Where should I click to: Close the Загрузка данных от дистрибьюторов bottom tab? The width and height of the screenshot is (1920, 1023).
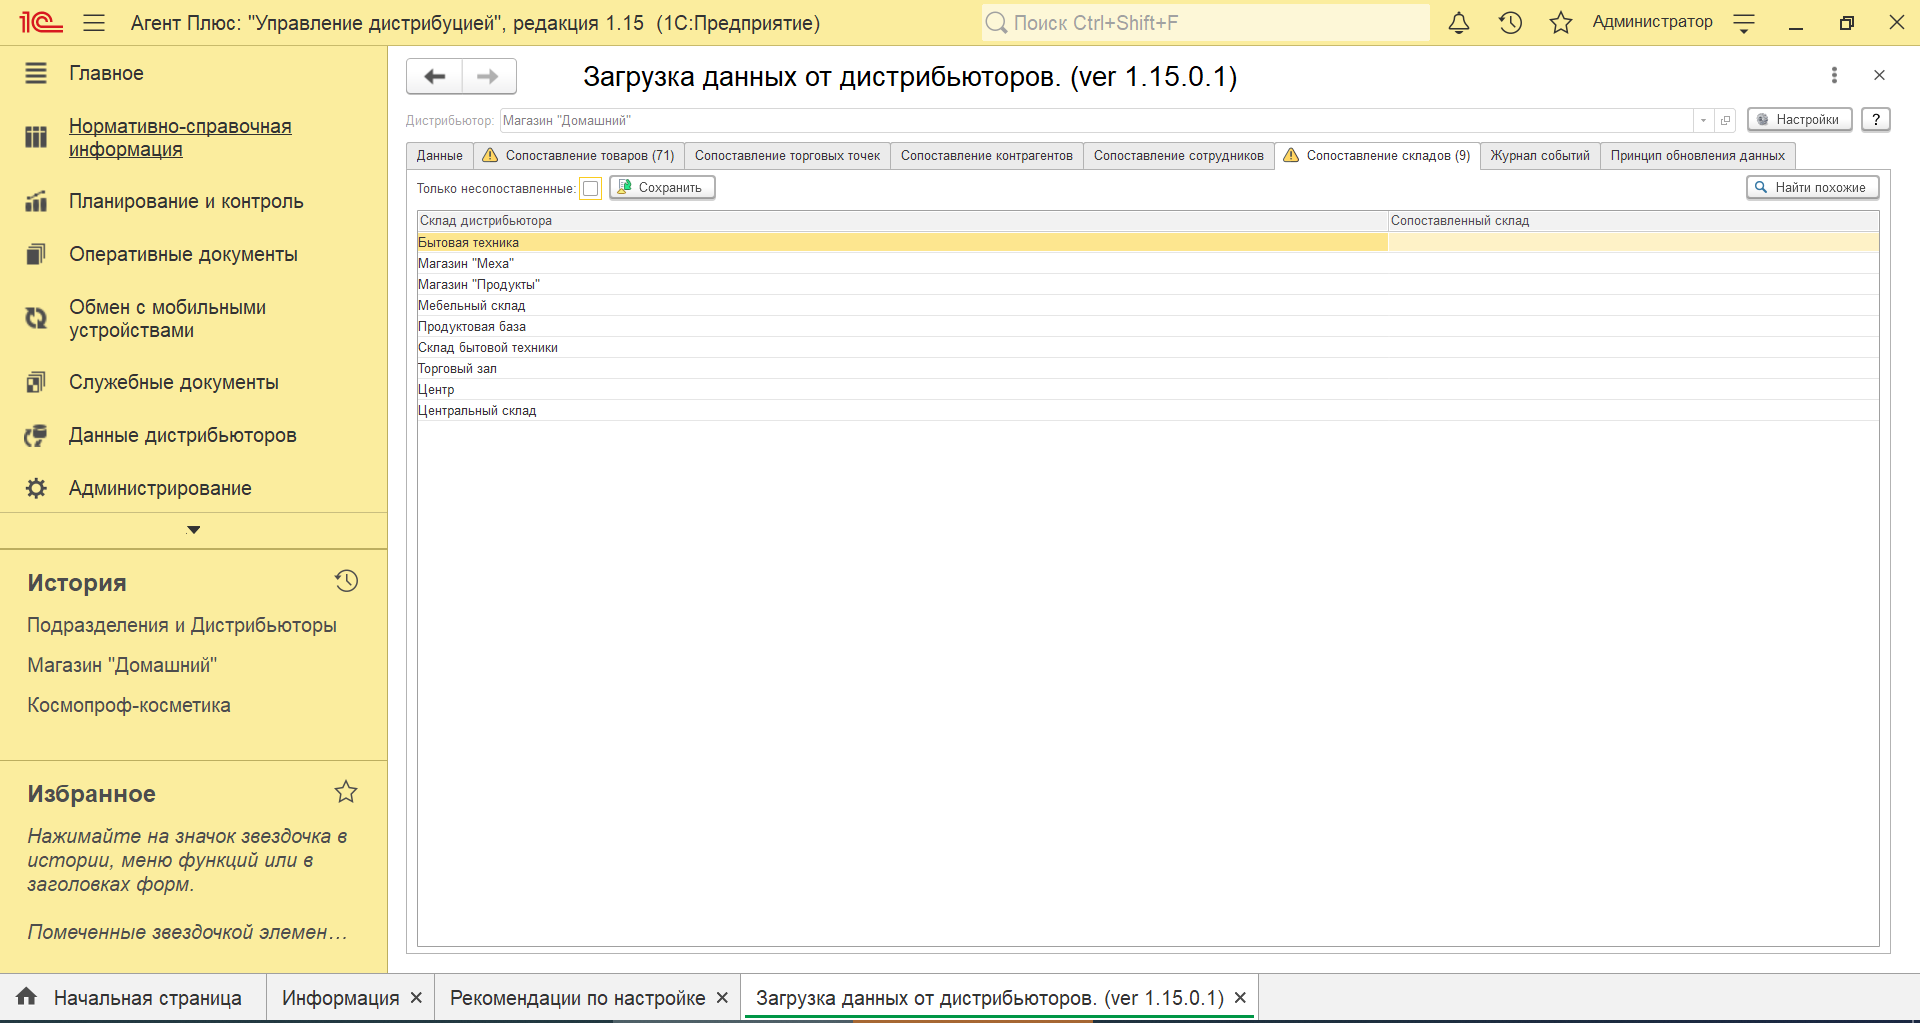pos(1240,998)
